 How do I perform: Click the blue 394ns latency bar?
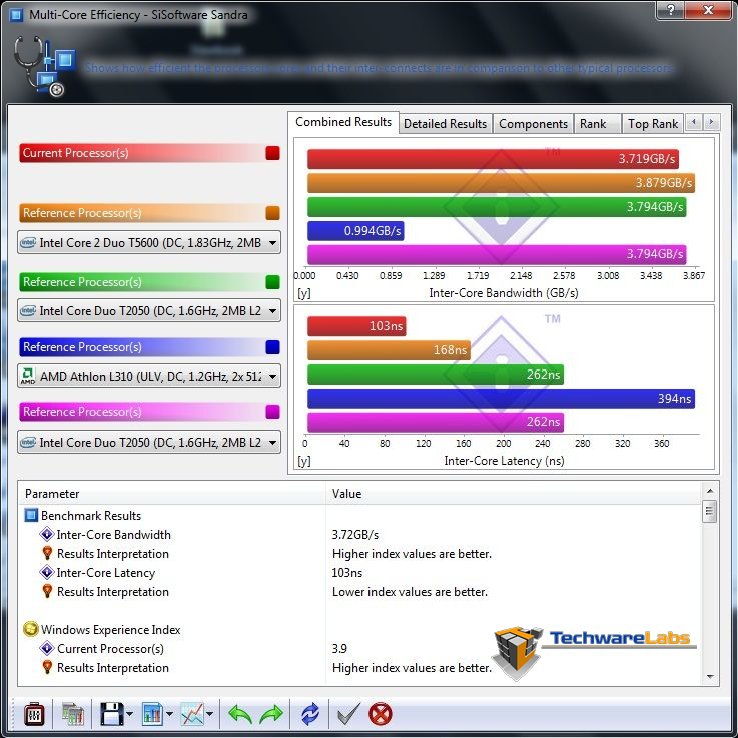coord(501,399)
